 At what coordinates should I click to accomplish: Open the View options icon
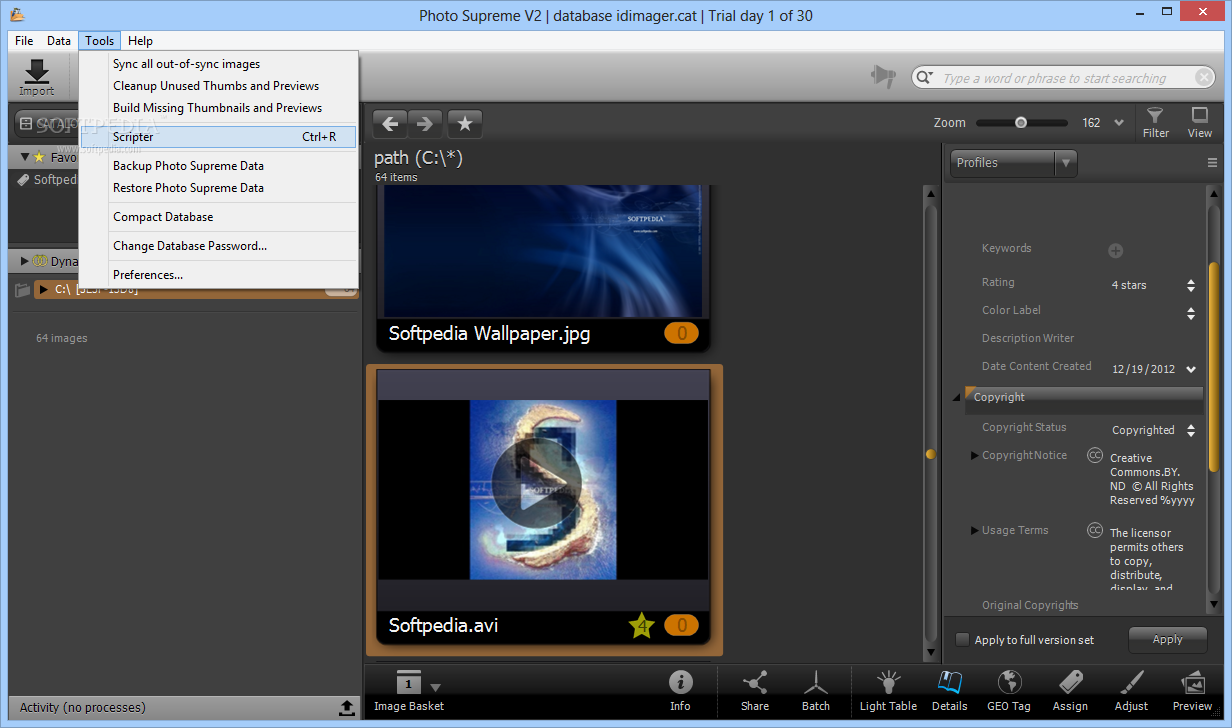(1200, 122)
